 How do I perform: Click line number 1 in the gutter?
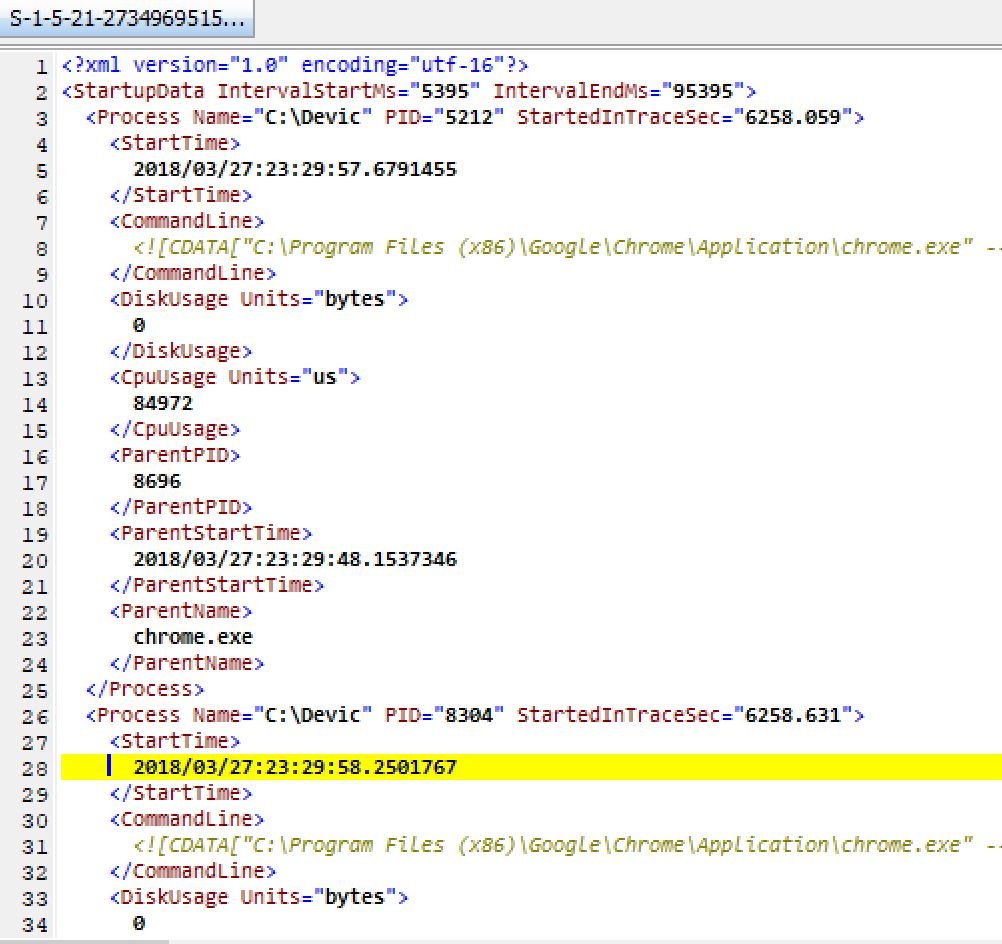click(x=41, y=66)
